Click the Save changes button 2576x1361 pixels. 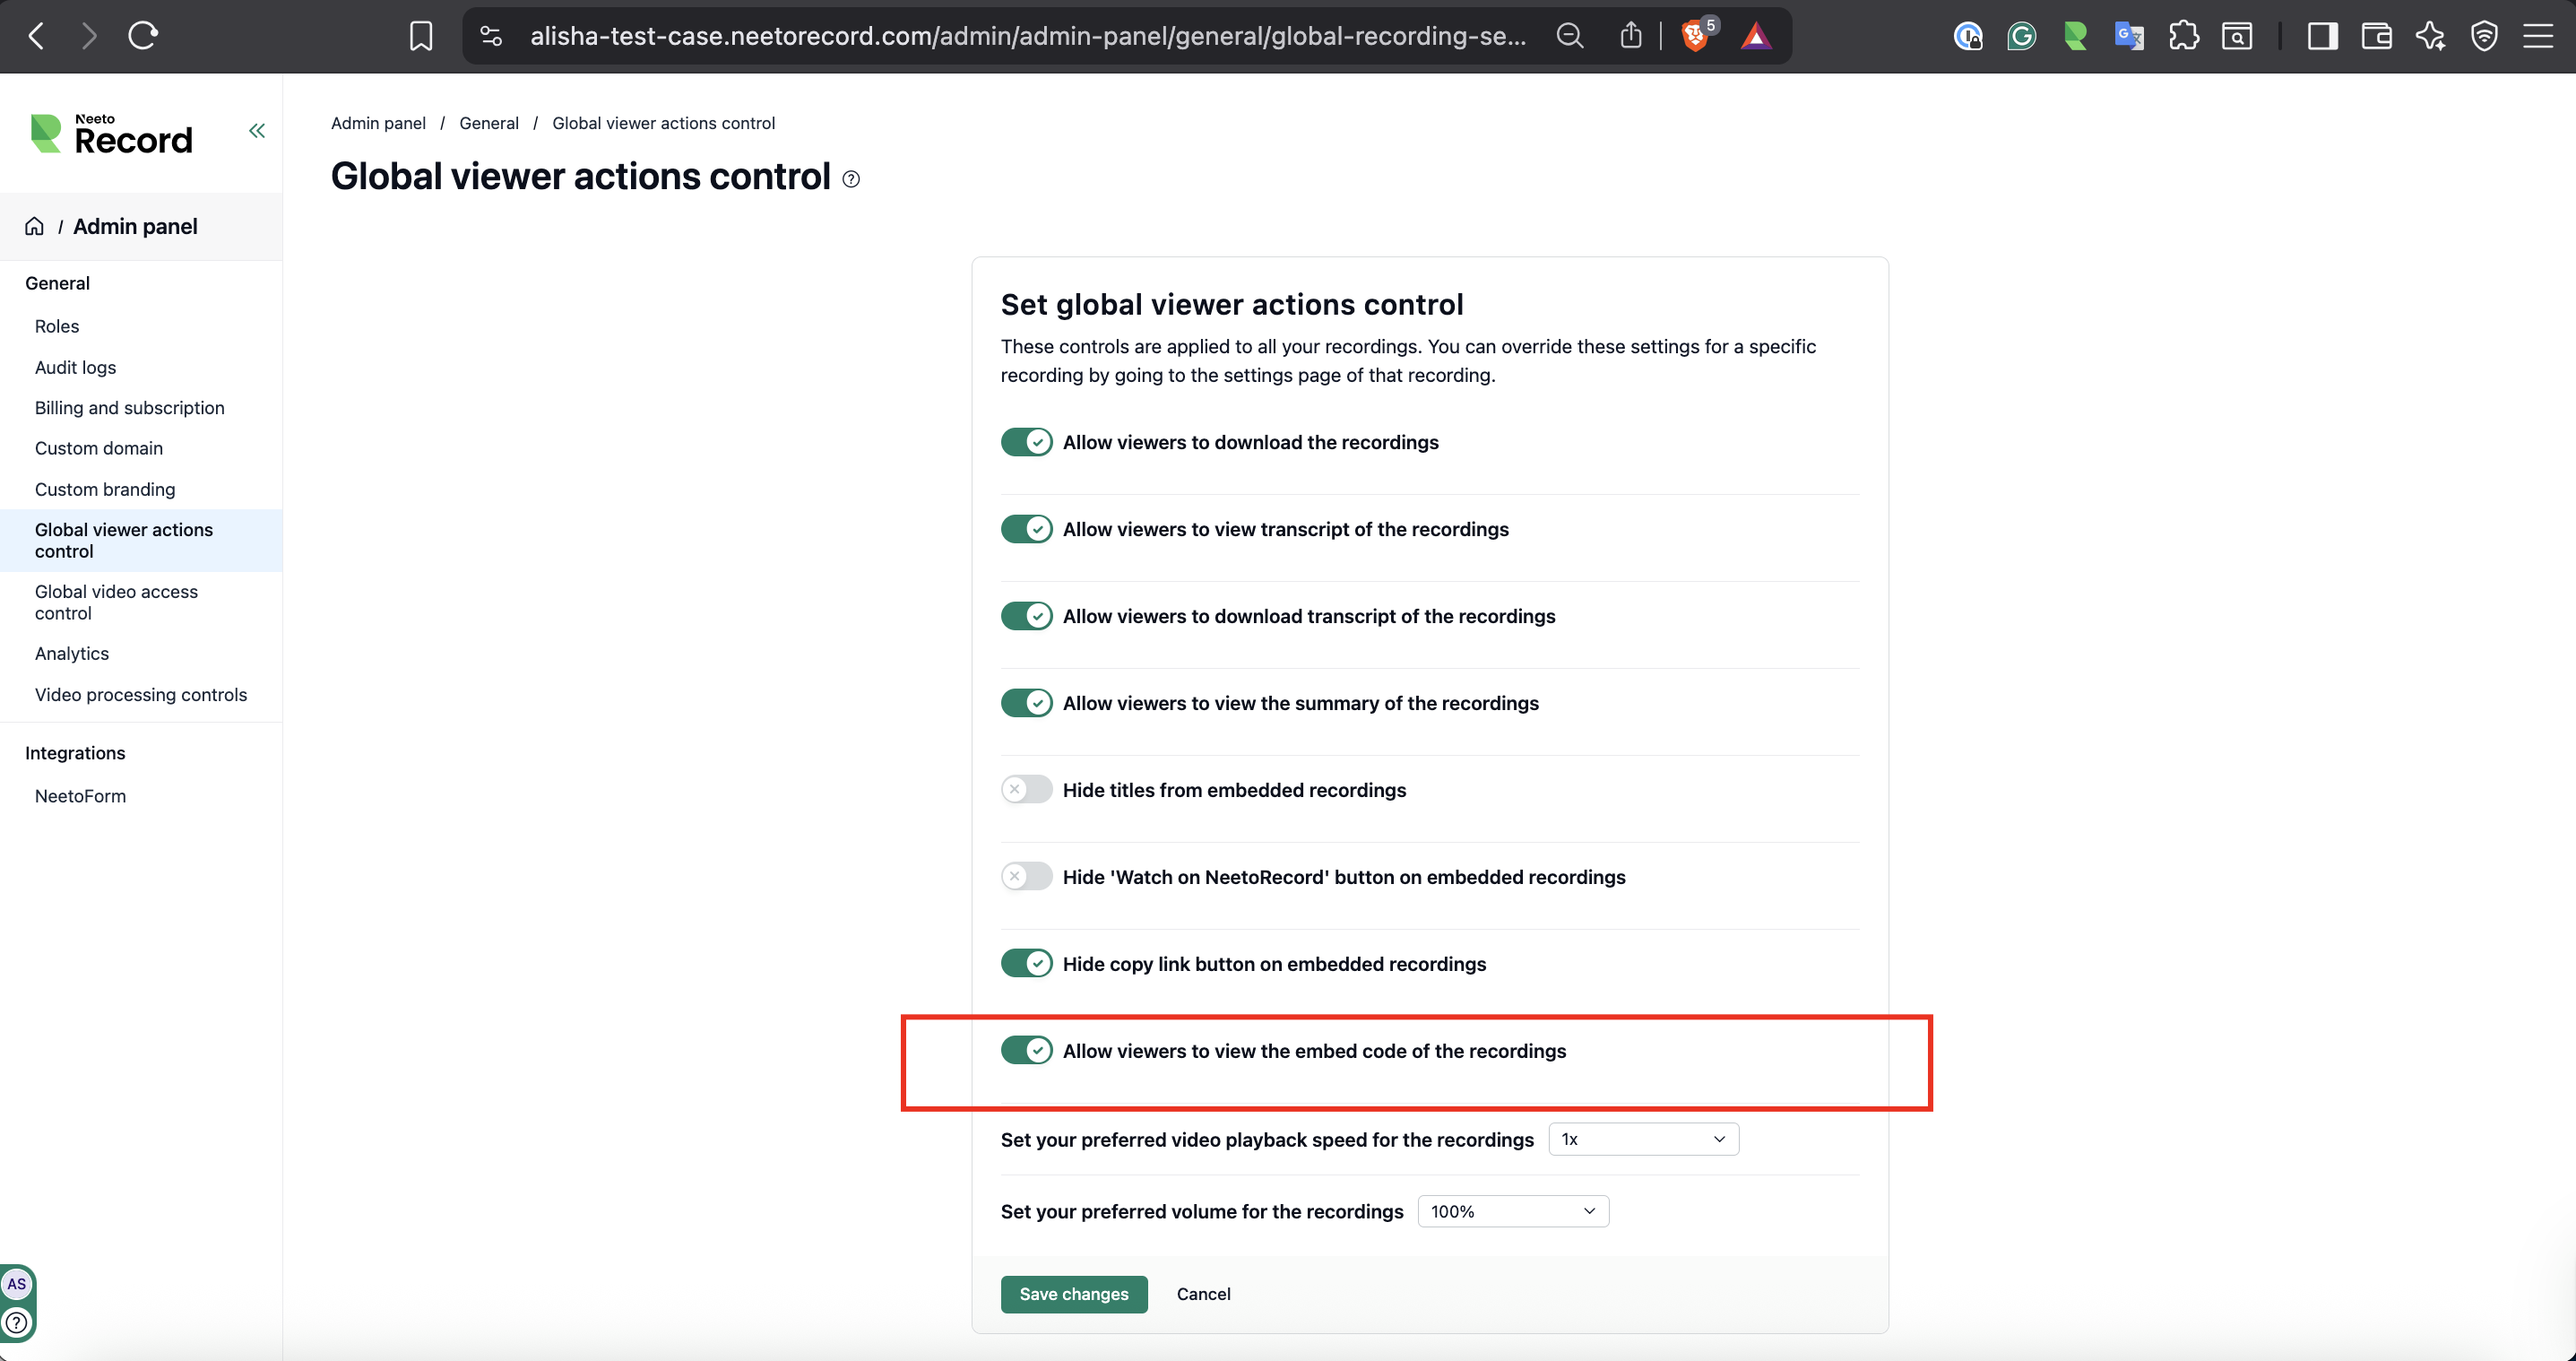[1073, 1294]
